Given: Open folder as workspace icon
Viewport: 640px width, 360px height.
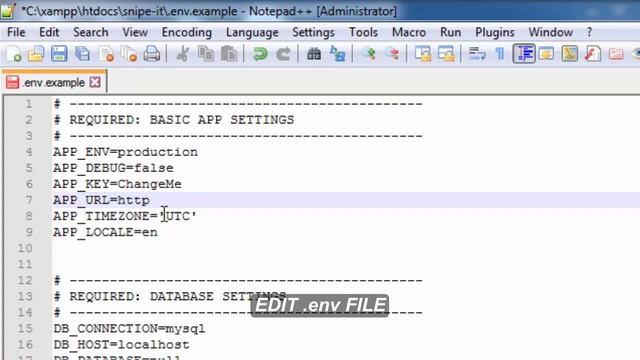Looking at the screenshot, I should tap(616, 54).
